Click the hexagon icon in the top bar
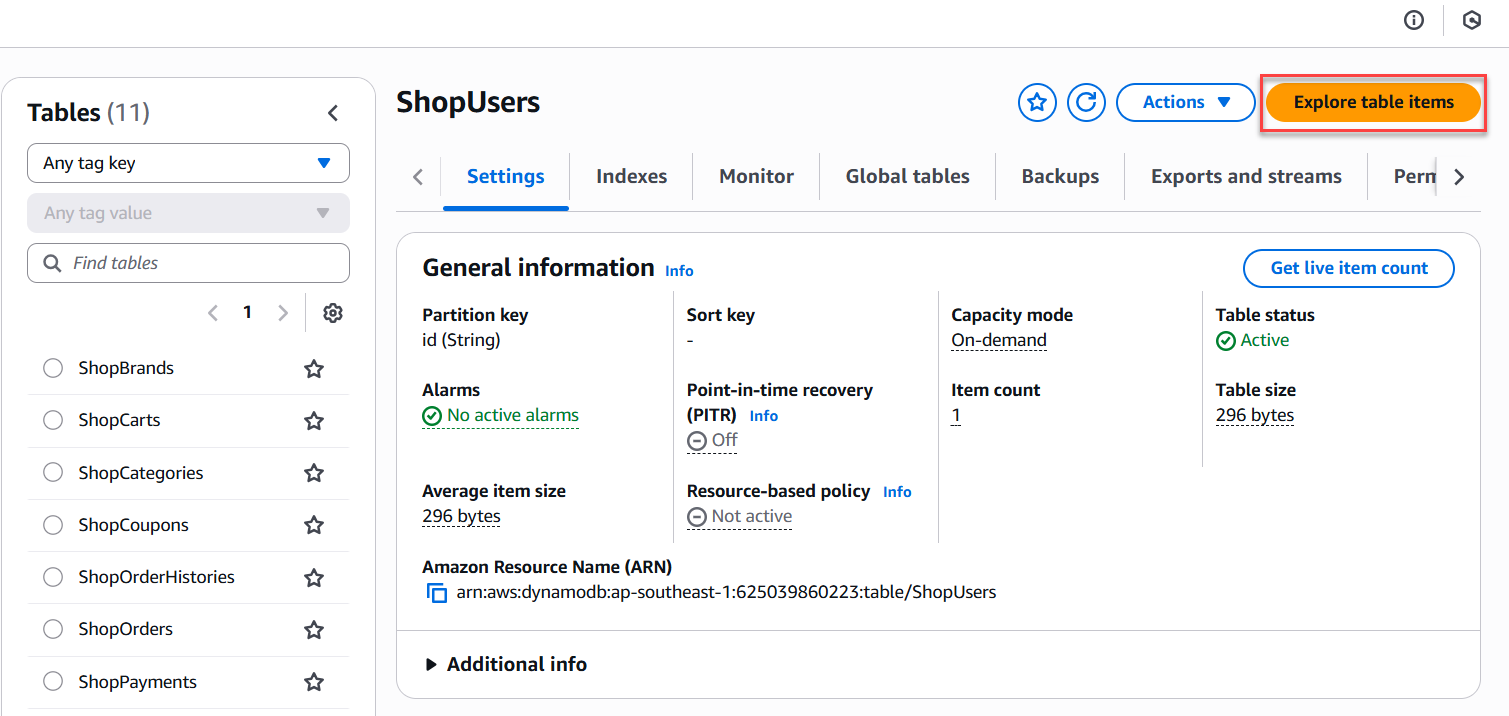The height and width of the screenshot is (716, 1509). pyautogui.click(x=1472, y=20)
